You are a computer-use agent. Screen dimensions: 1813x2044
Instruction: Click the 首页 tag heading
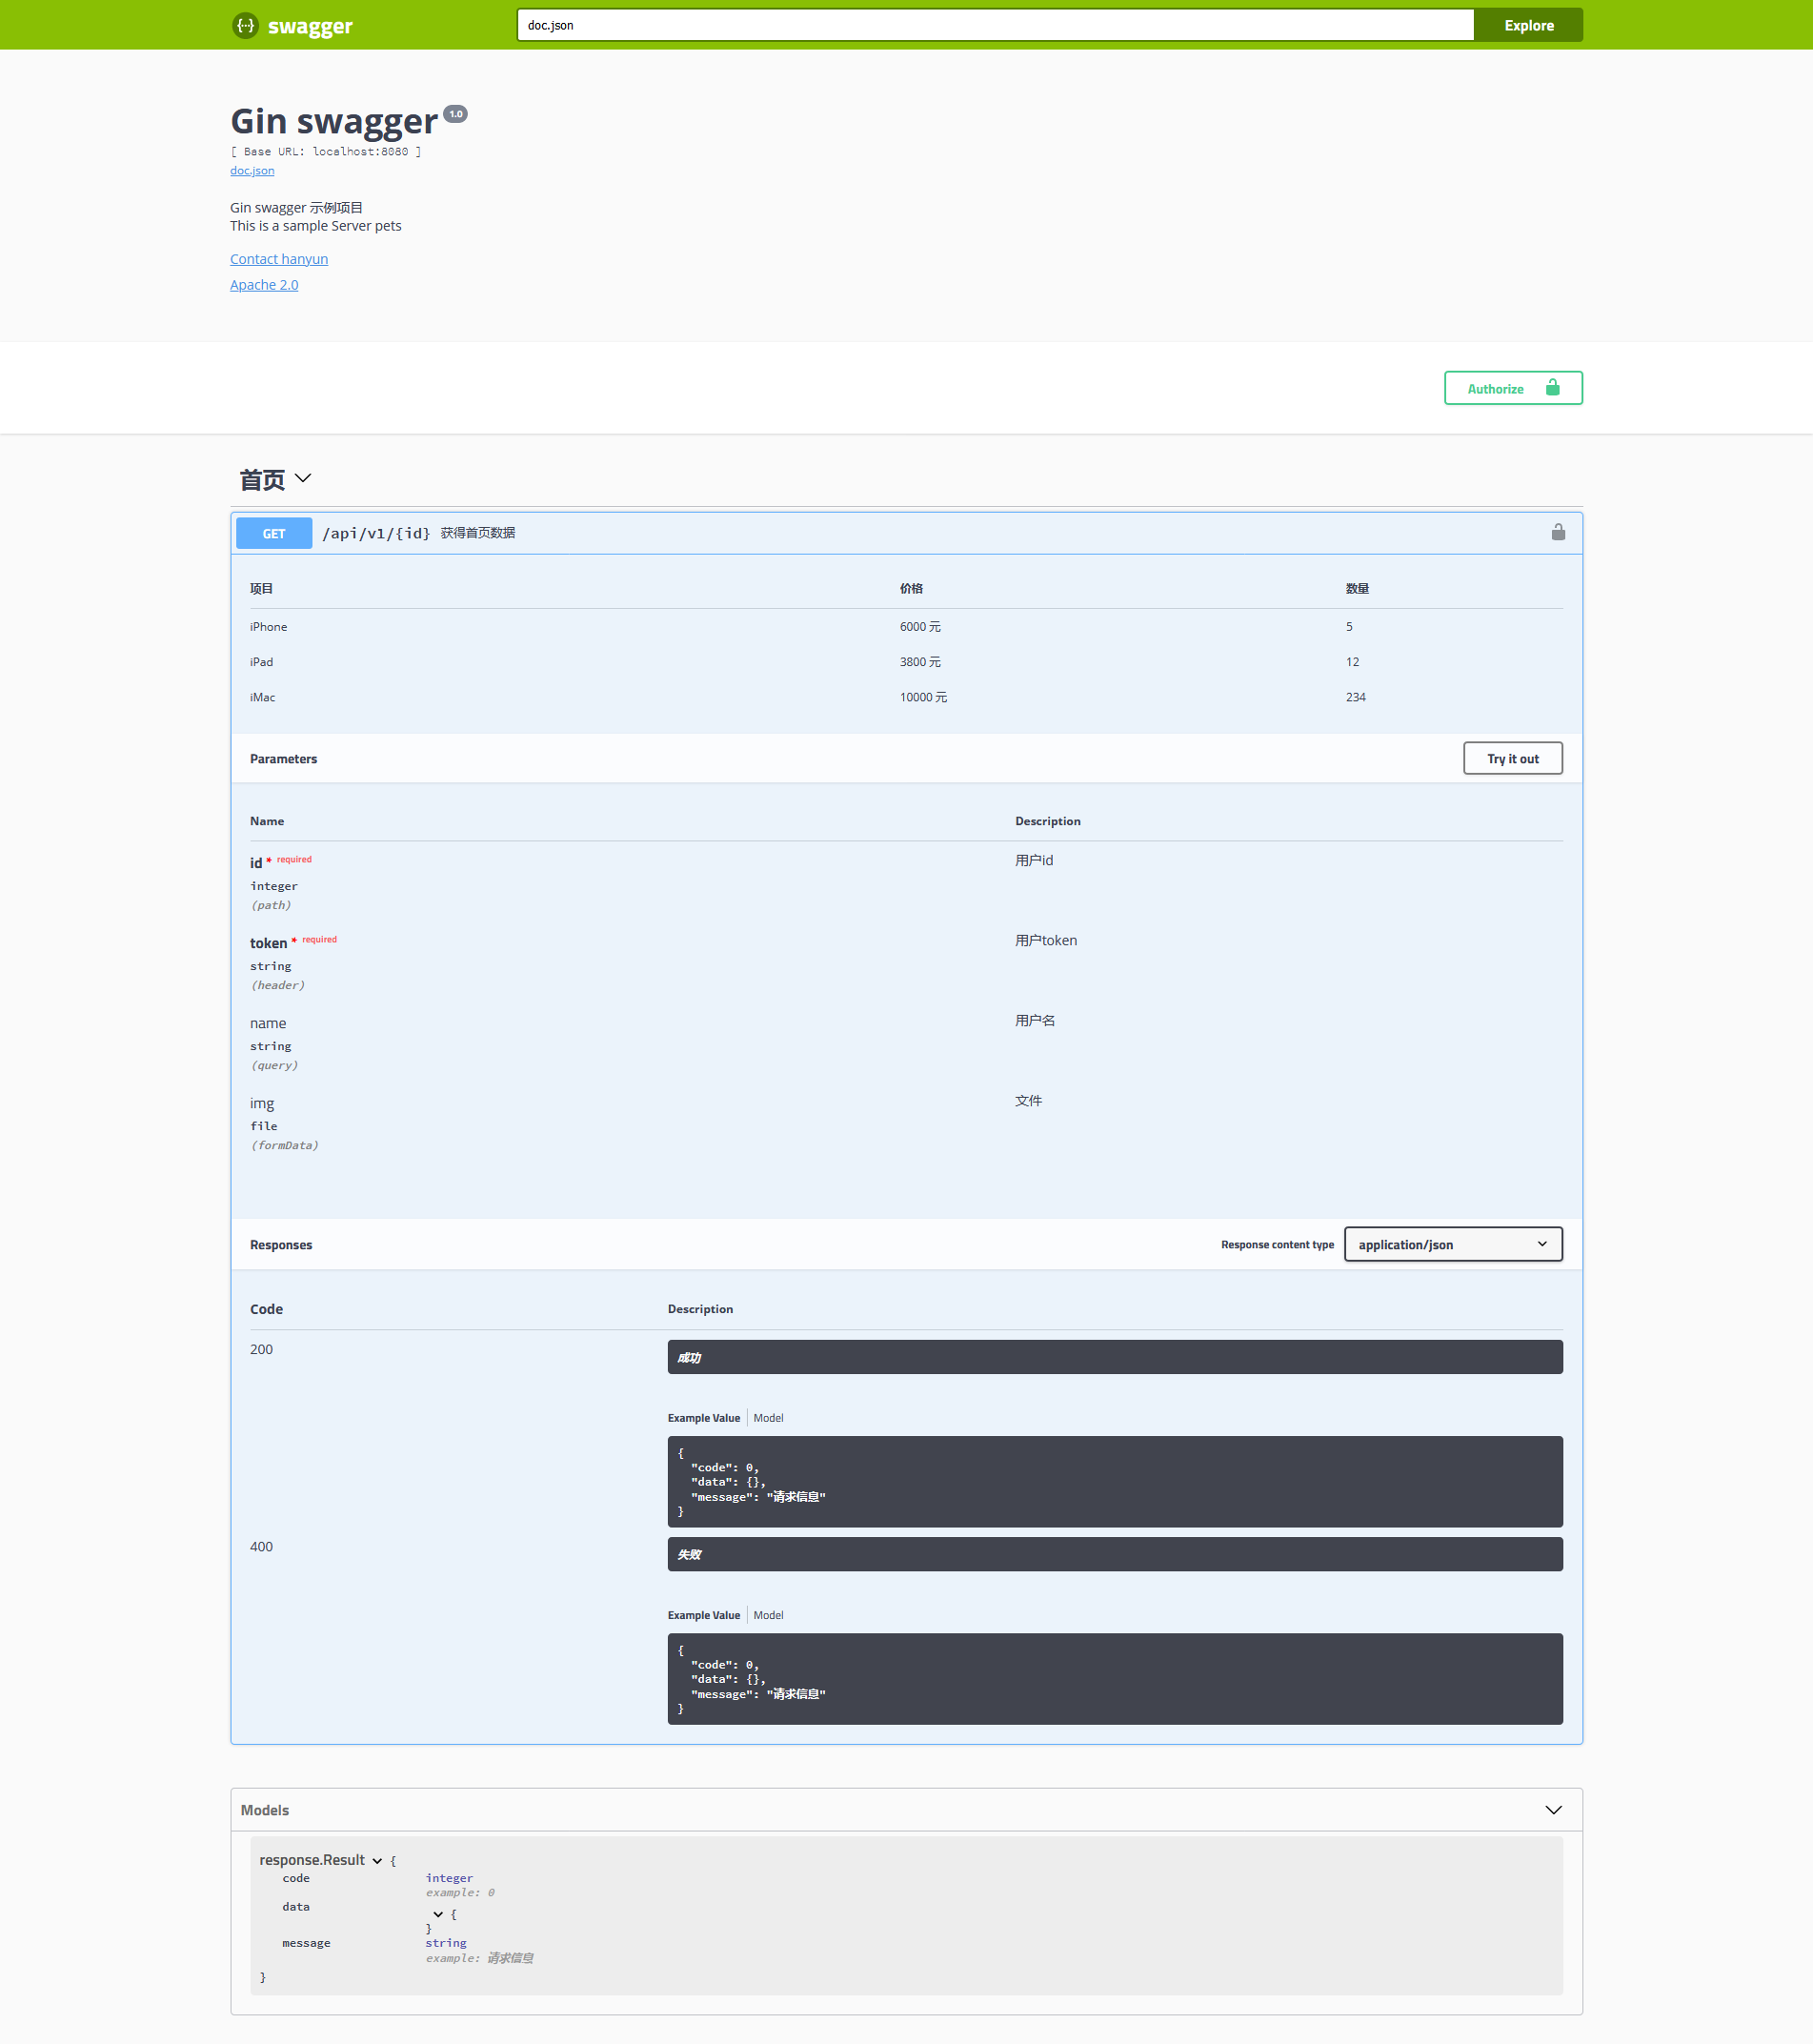point(262,480)
